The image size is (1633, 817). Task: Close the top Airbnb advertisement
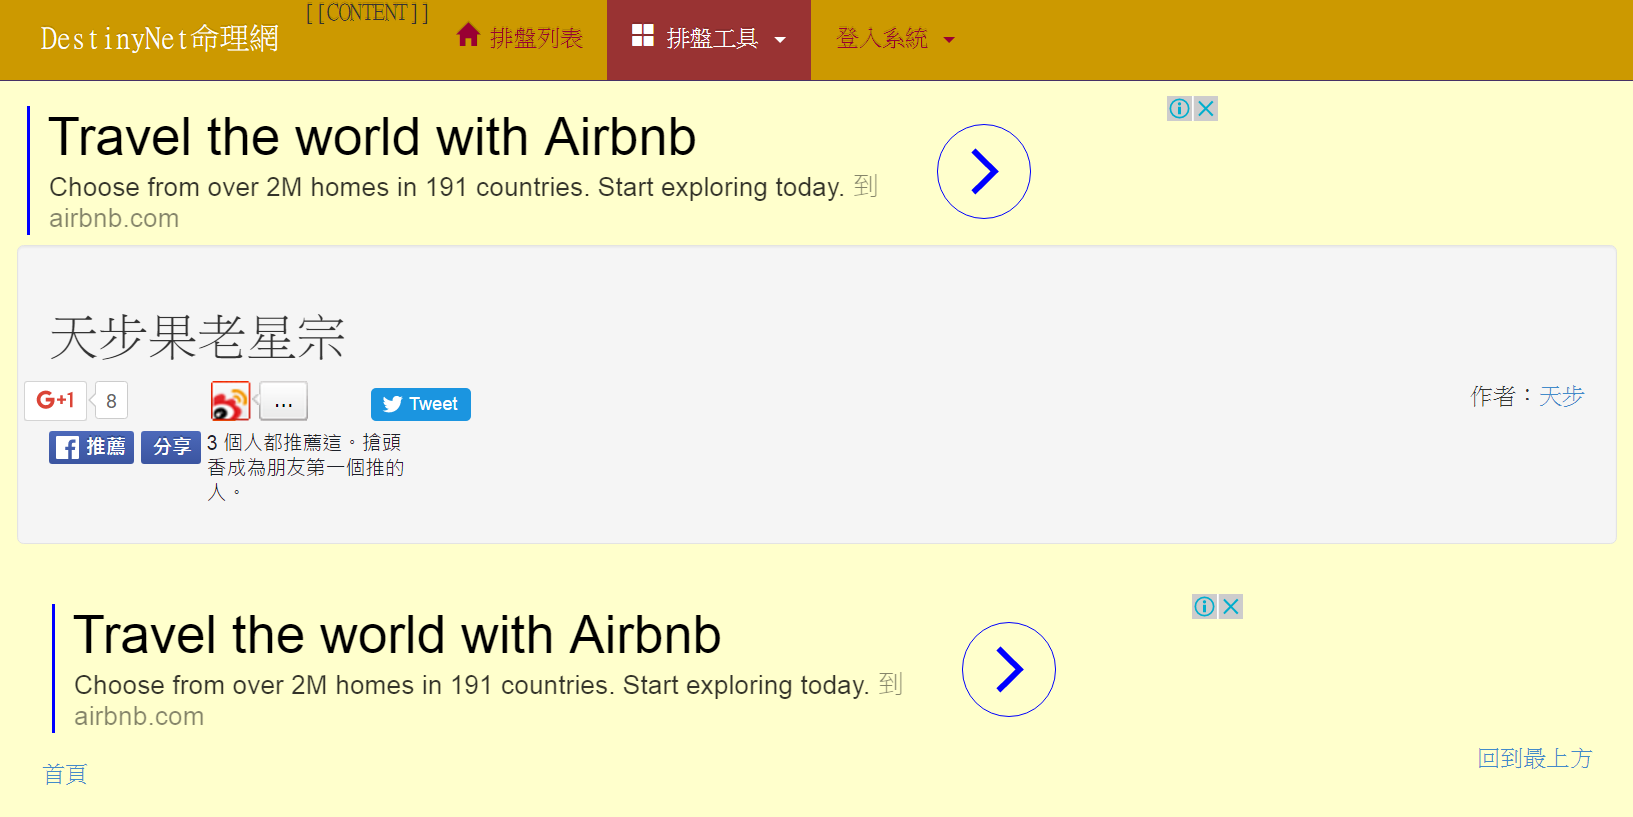1206,108
